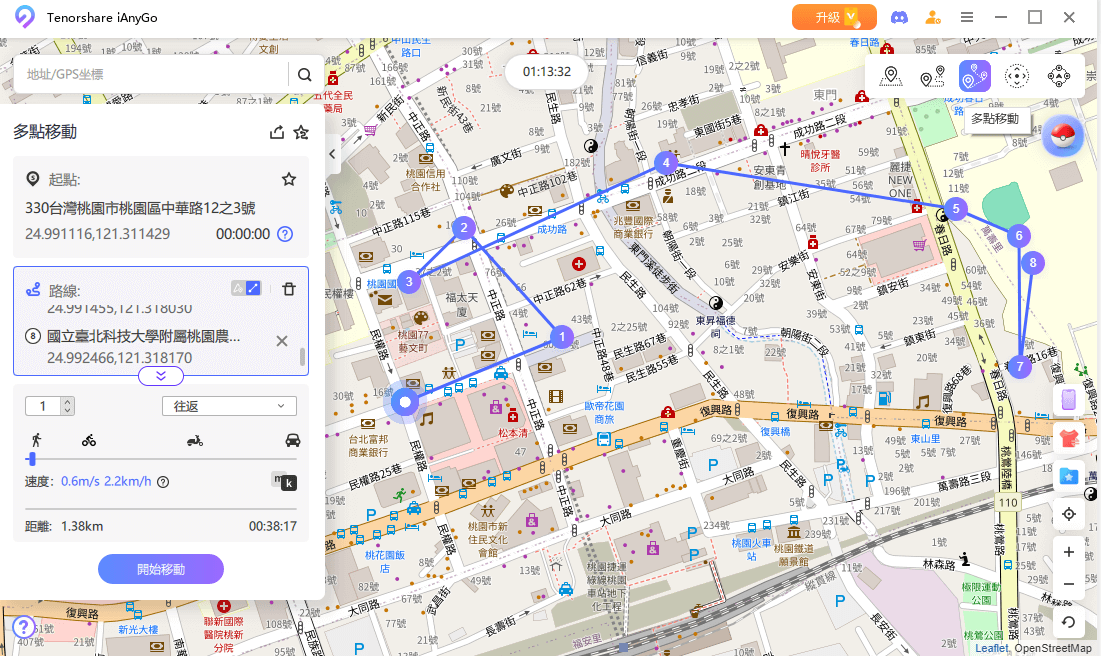The height and width of the screenshot is (656, 1101).
Task: Click the 開始移動 start button
Action: (x=161, y=569)
